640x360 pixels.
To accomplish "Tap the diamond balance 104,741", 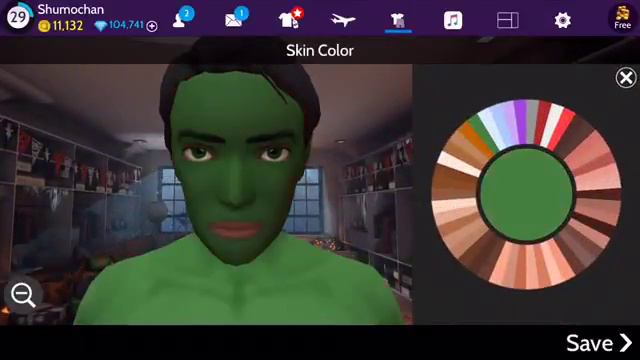I will 119,25.
